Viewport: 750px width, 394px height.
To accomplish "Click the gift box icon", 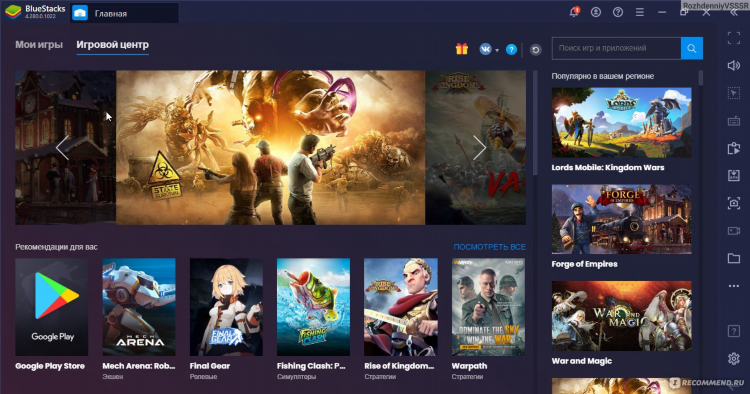I will (462, 49).
